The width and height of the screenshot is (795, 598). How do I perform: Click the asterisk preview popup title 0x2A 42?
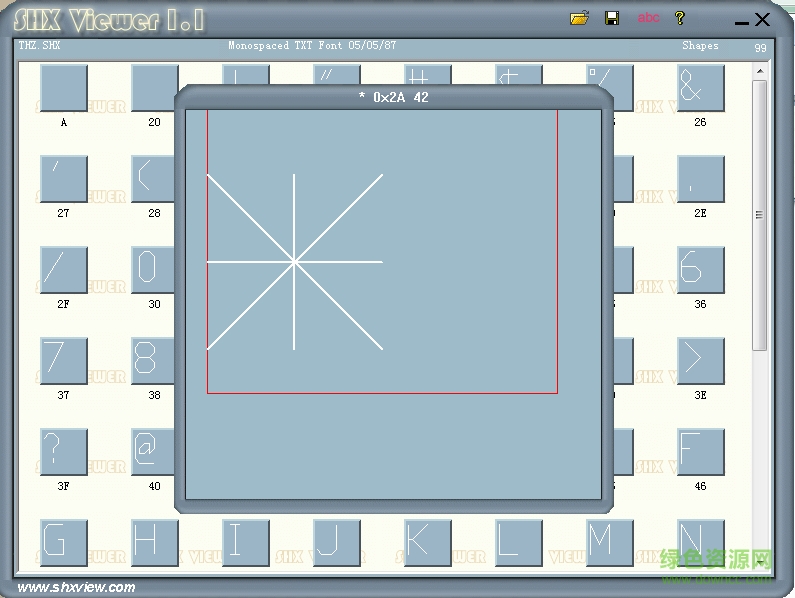click(393, 97)
